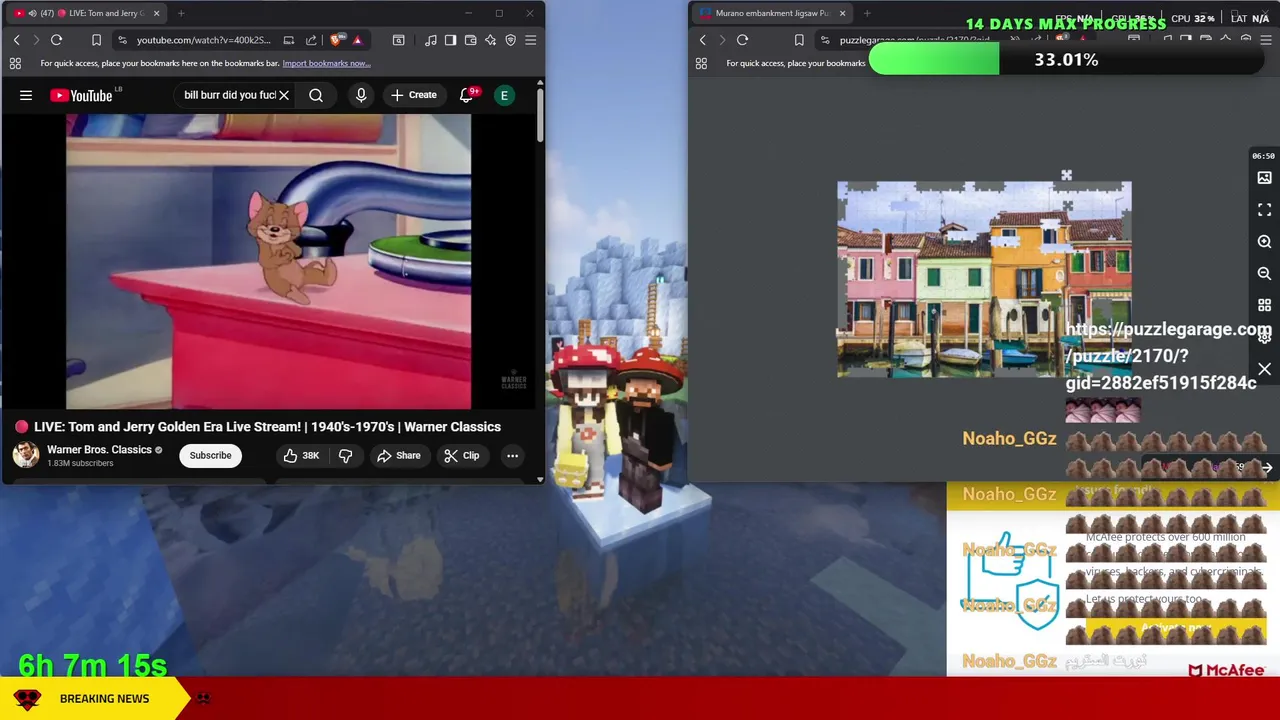1280x720 pixels.
Task: Open YouTube window browser main menu
Action: click(530, 40)
